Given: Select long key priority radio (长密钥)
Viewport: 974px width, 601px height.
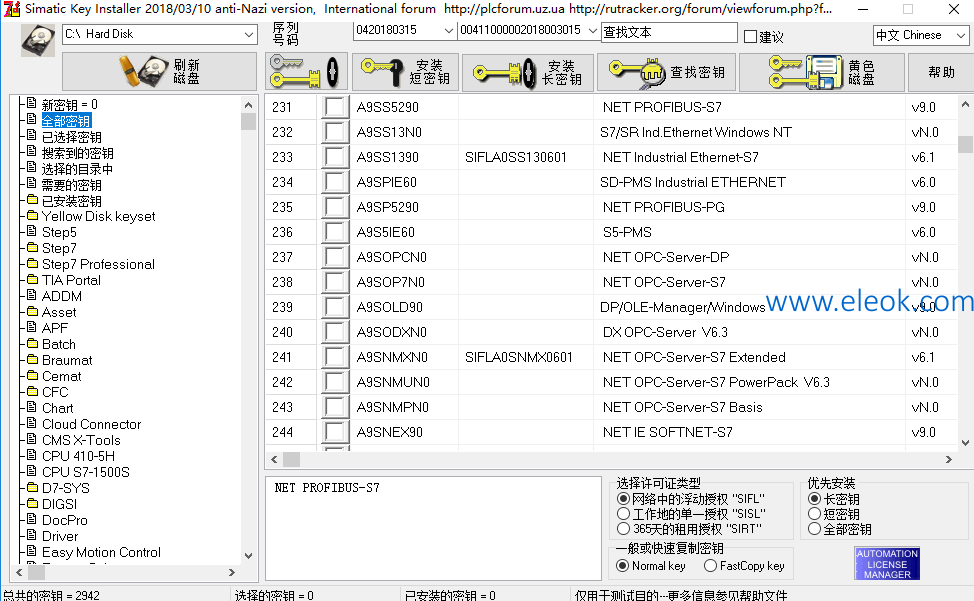Looking at the screenshot, I should click(814, 499).
